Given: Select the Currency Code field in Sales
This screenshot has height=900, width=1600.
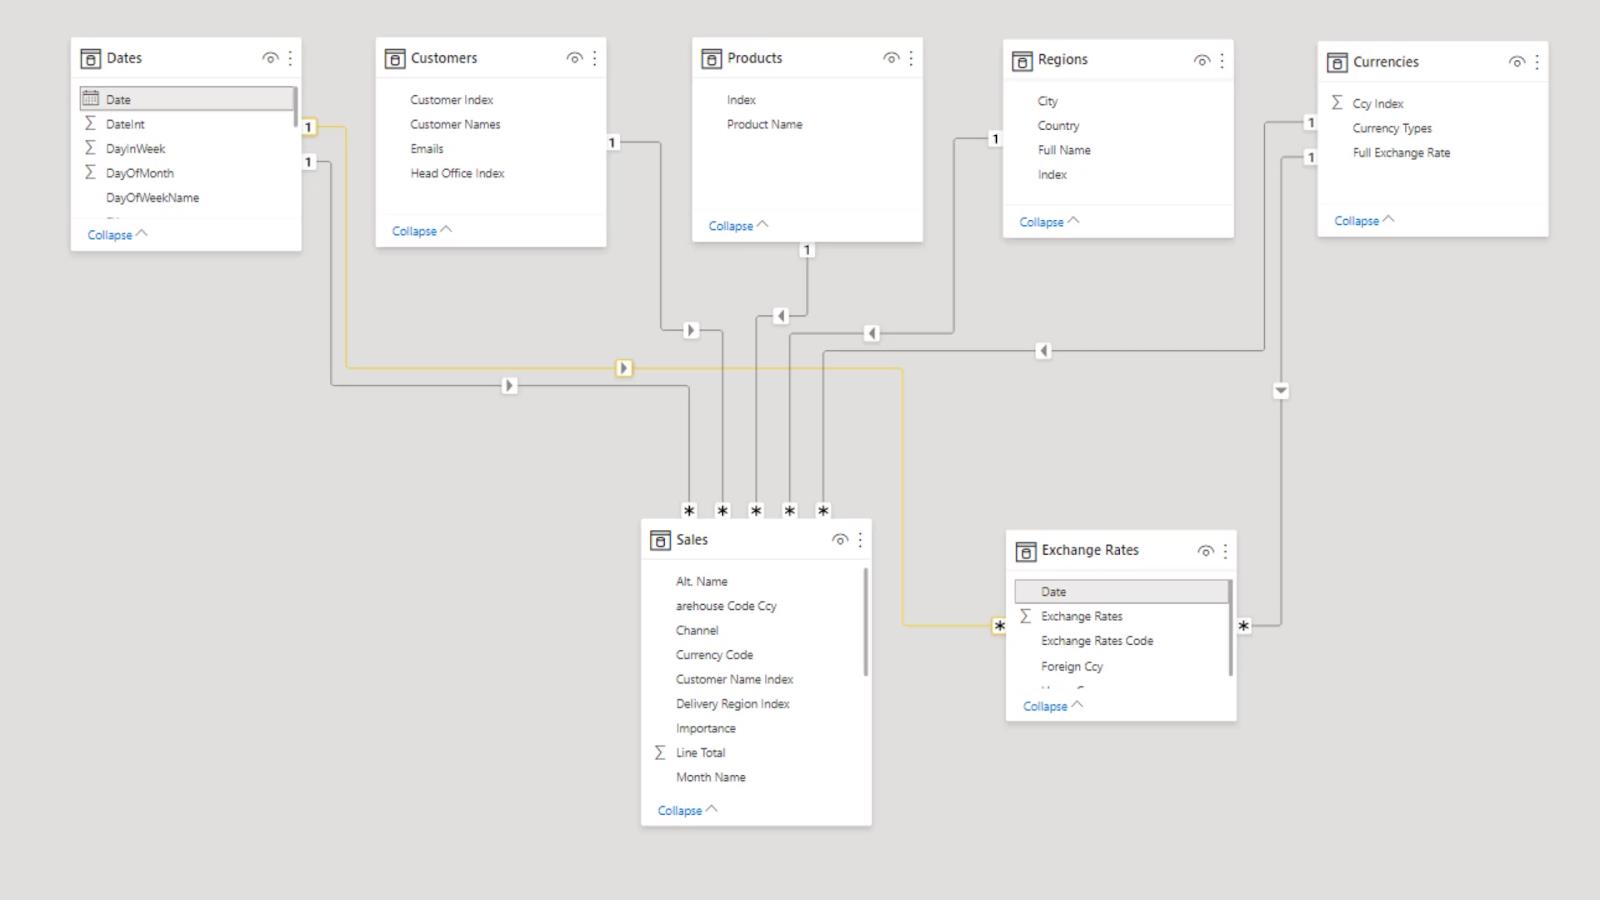Looking at the screenshot, I should click(714, 655).
